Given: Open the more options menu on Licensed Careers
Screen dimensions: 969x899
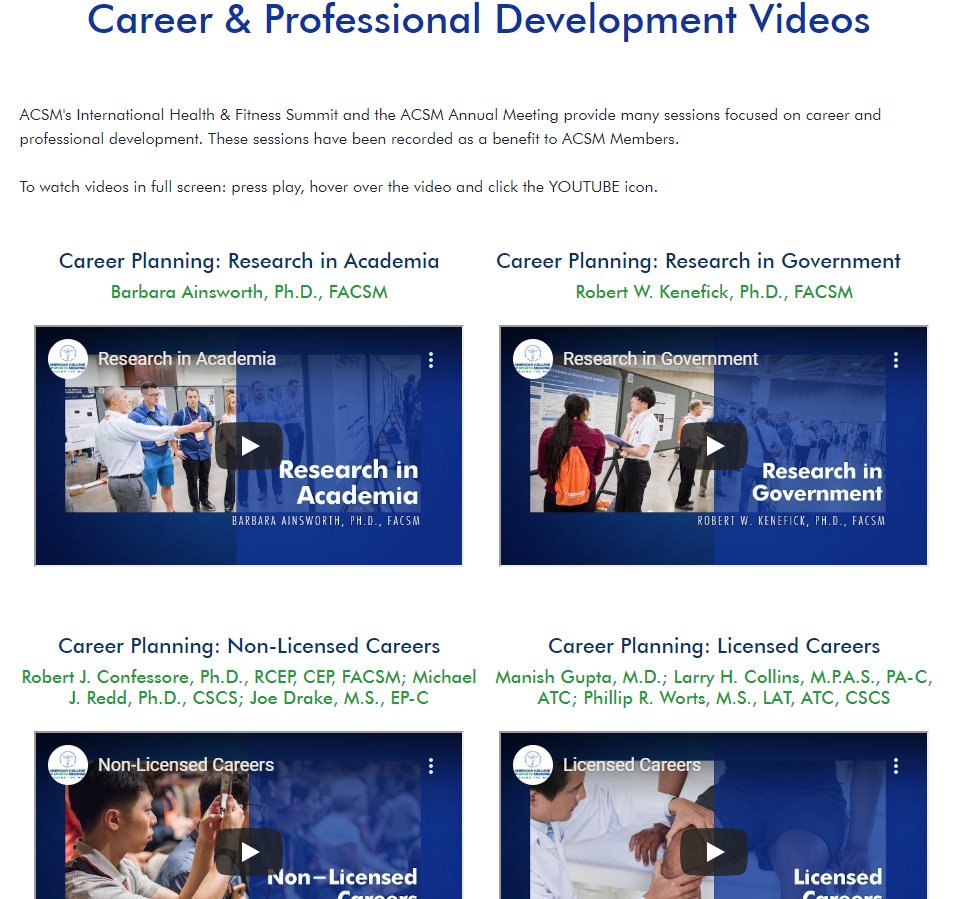Looking at the screenshot, I should point(896,766).
